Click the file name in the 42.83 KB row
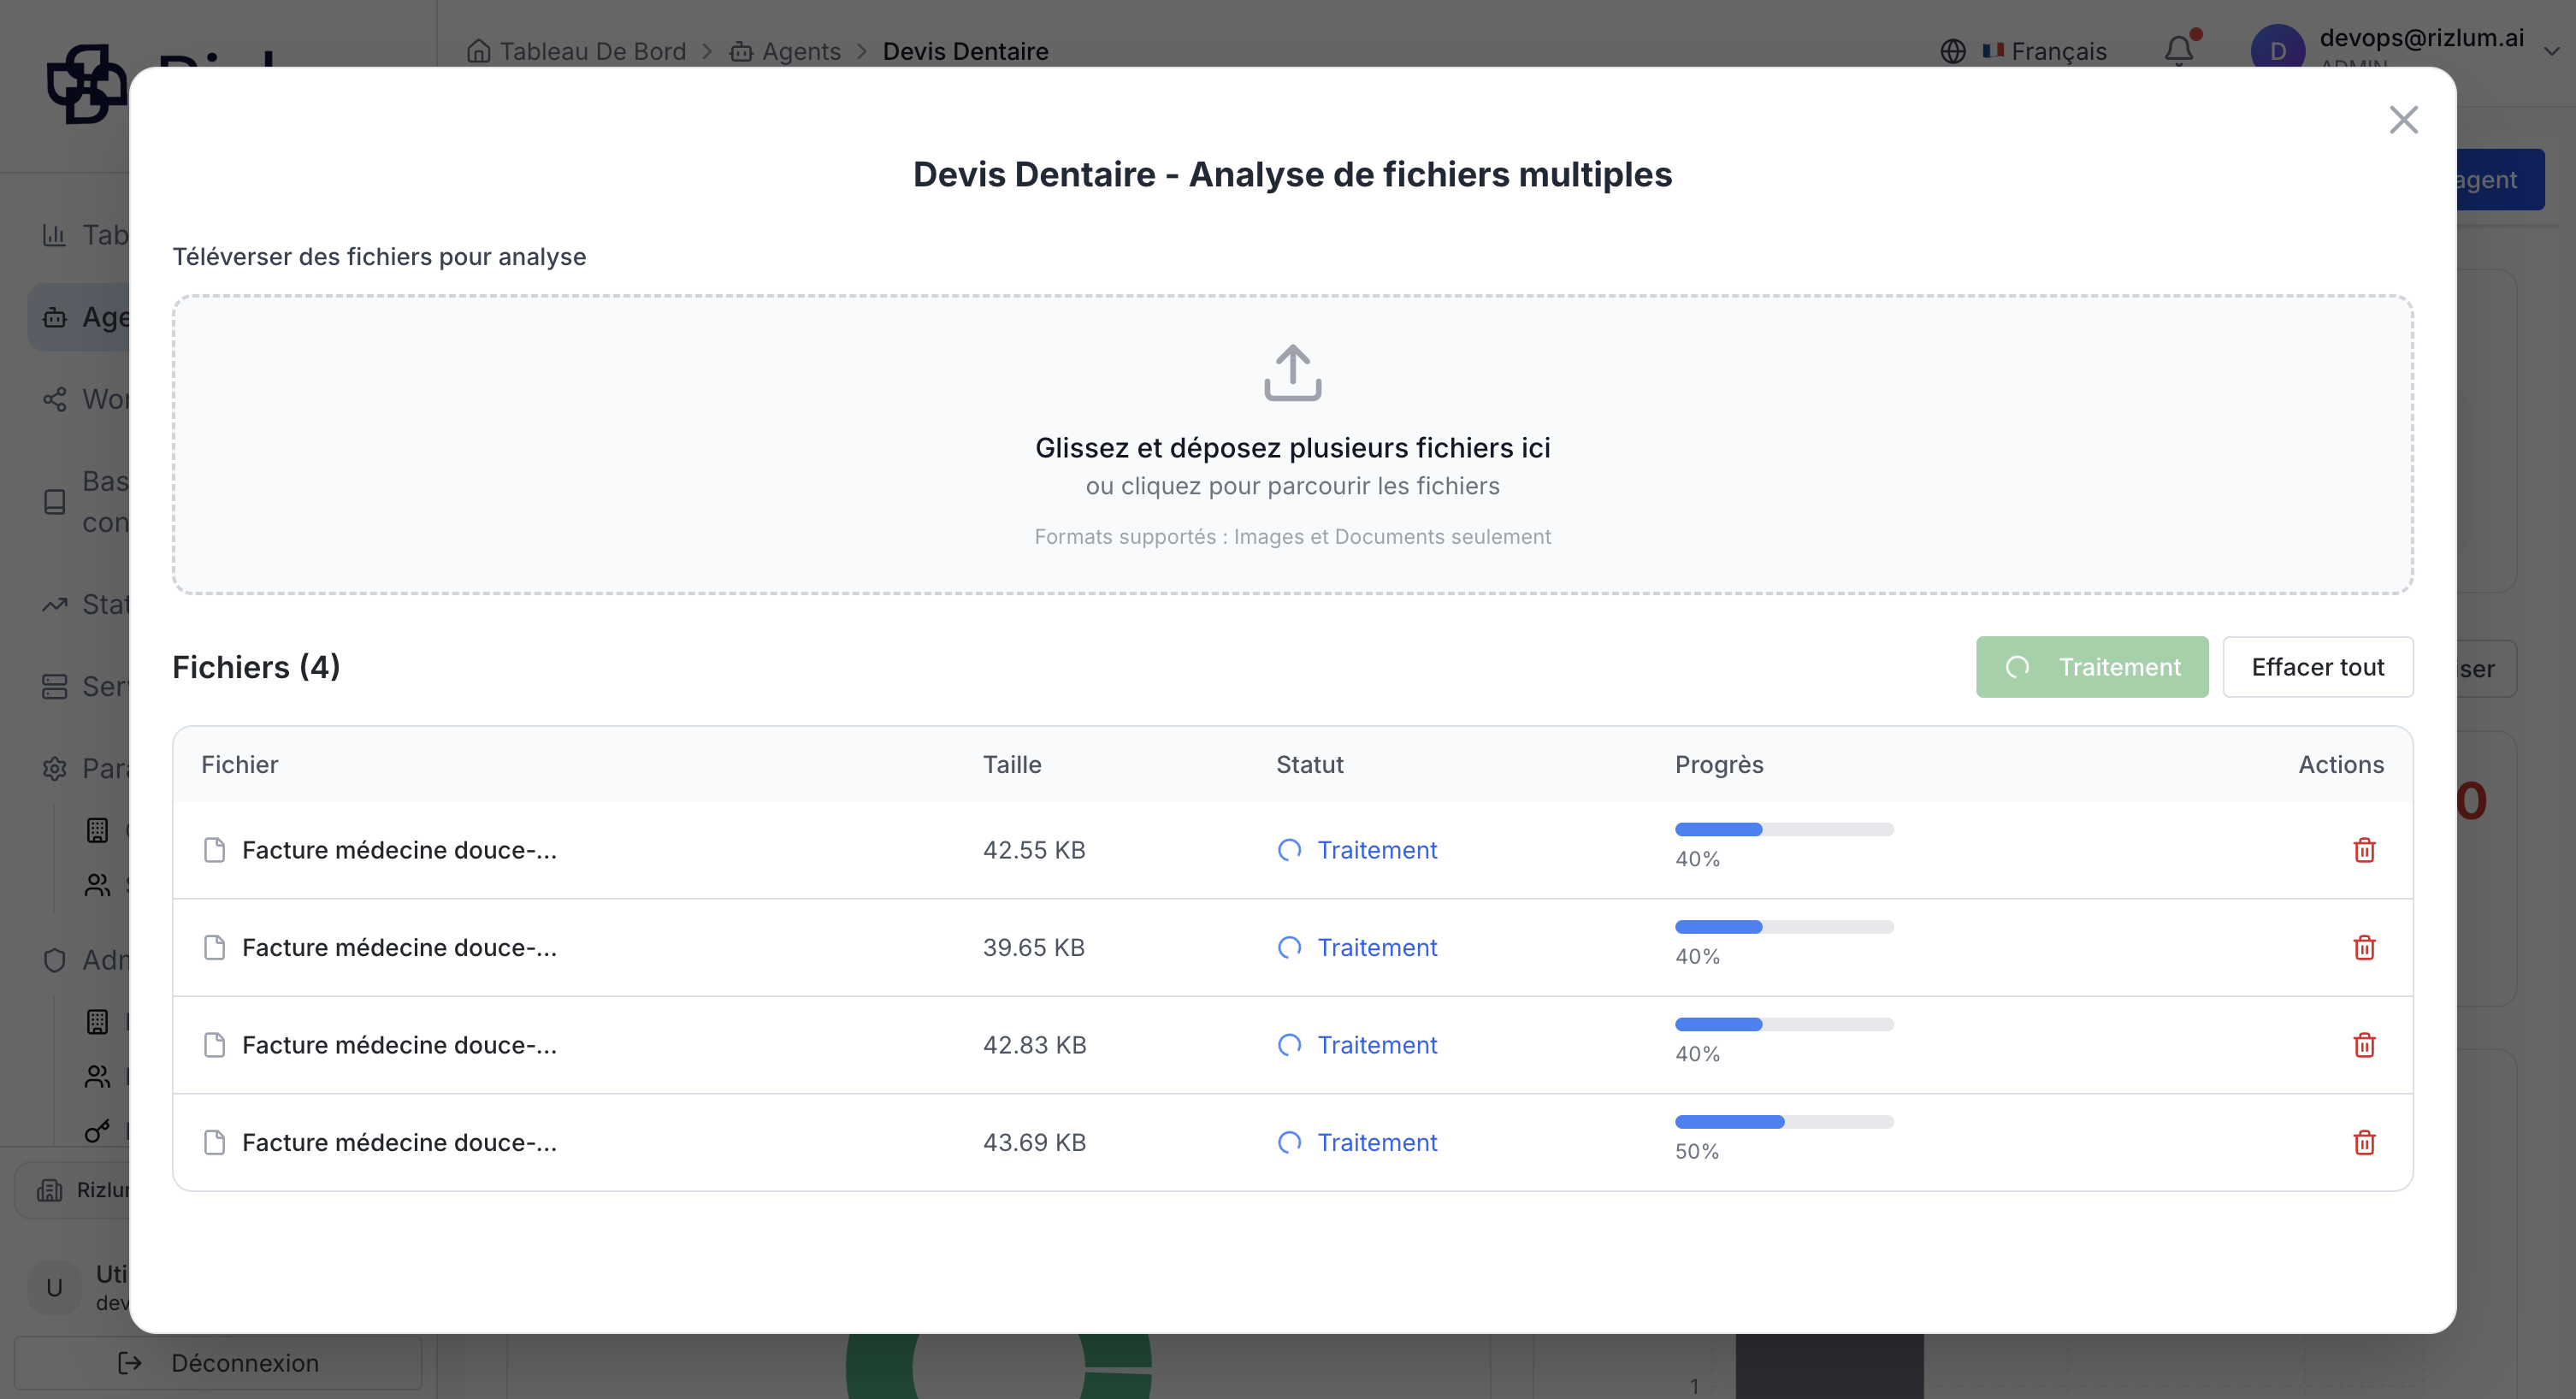This screenshot has height=1399, width=2576. (399, 1045)
